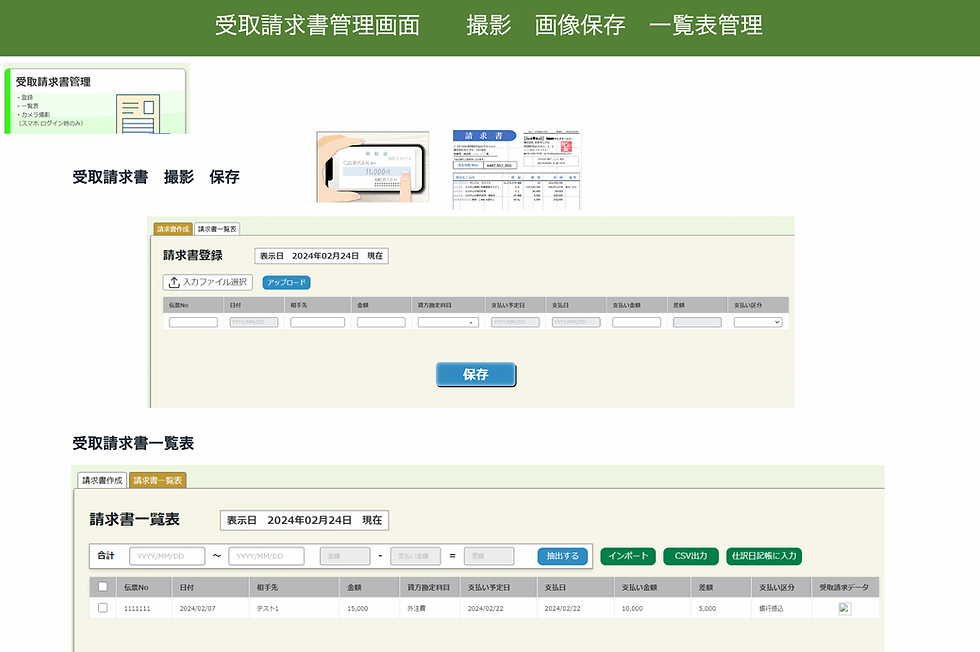Tick the checkbox for row 1111111
Viewport: 980px width, 652px height.
(x=102, y=608)
